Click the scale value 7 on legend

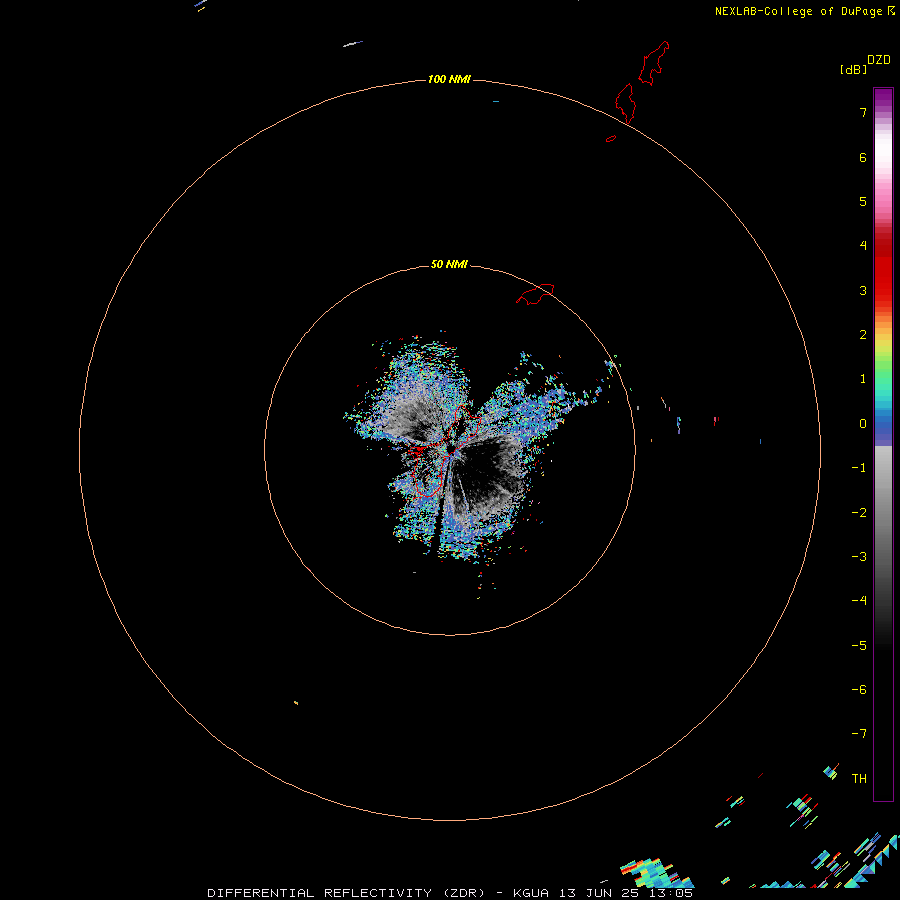coord(863,112)
